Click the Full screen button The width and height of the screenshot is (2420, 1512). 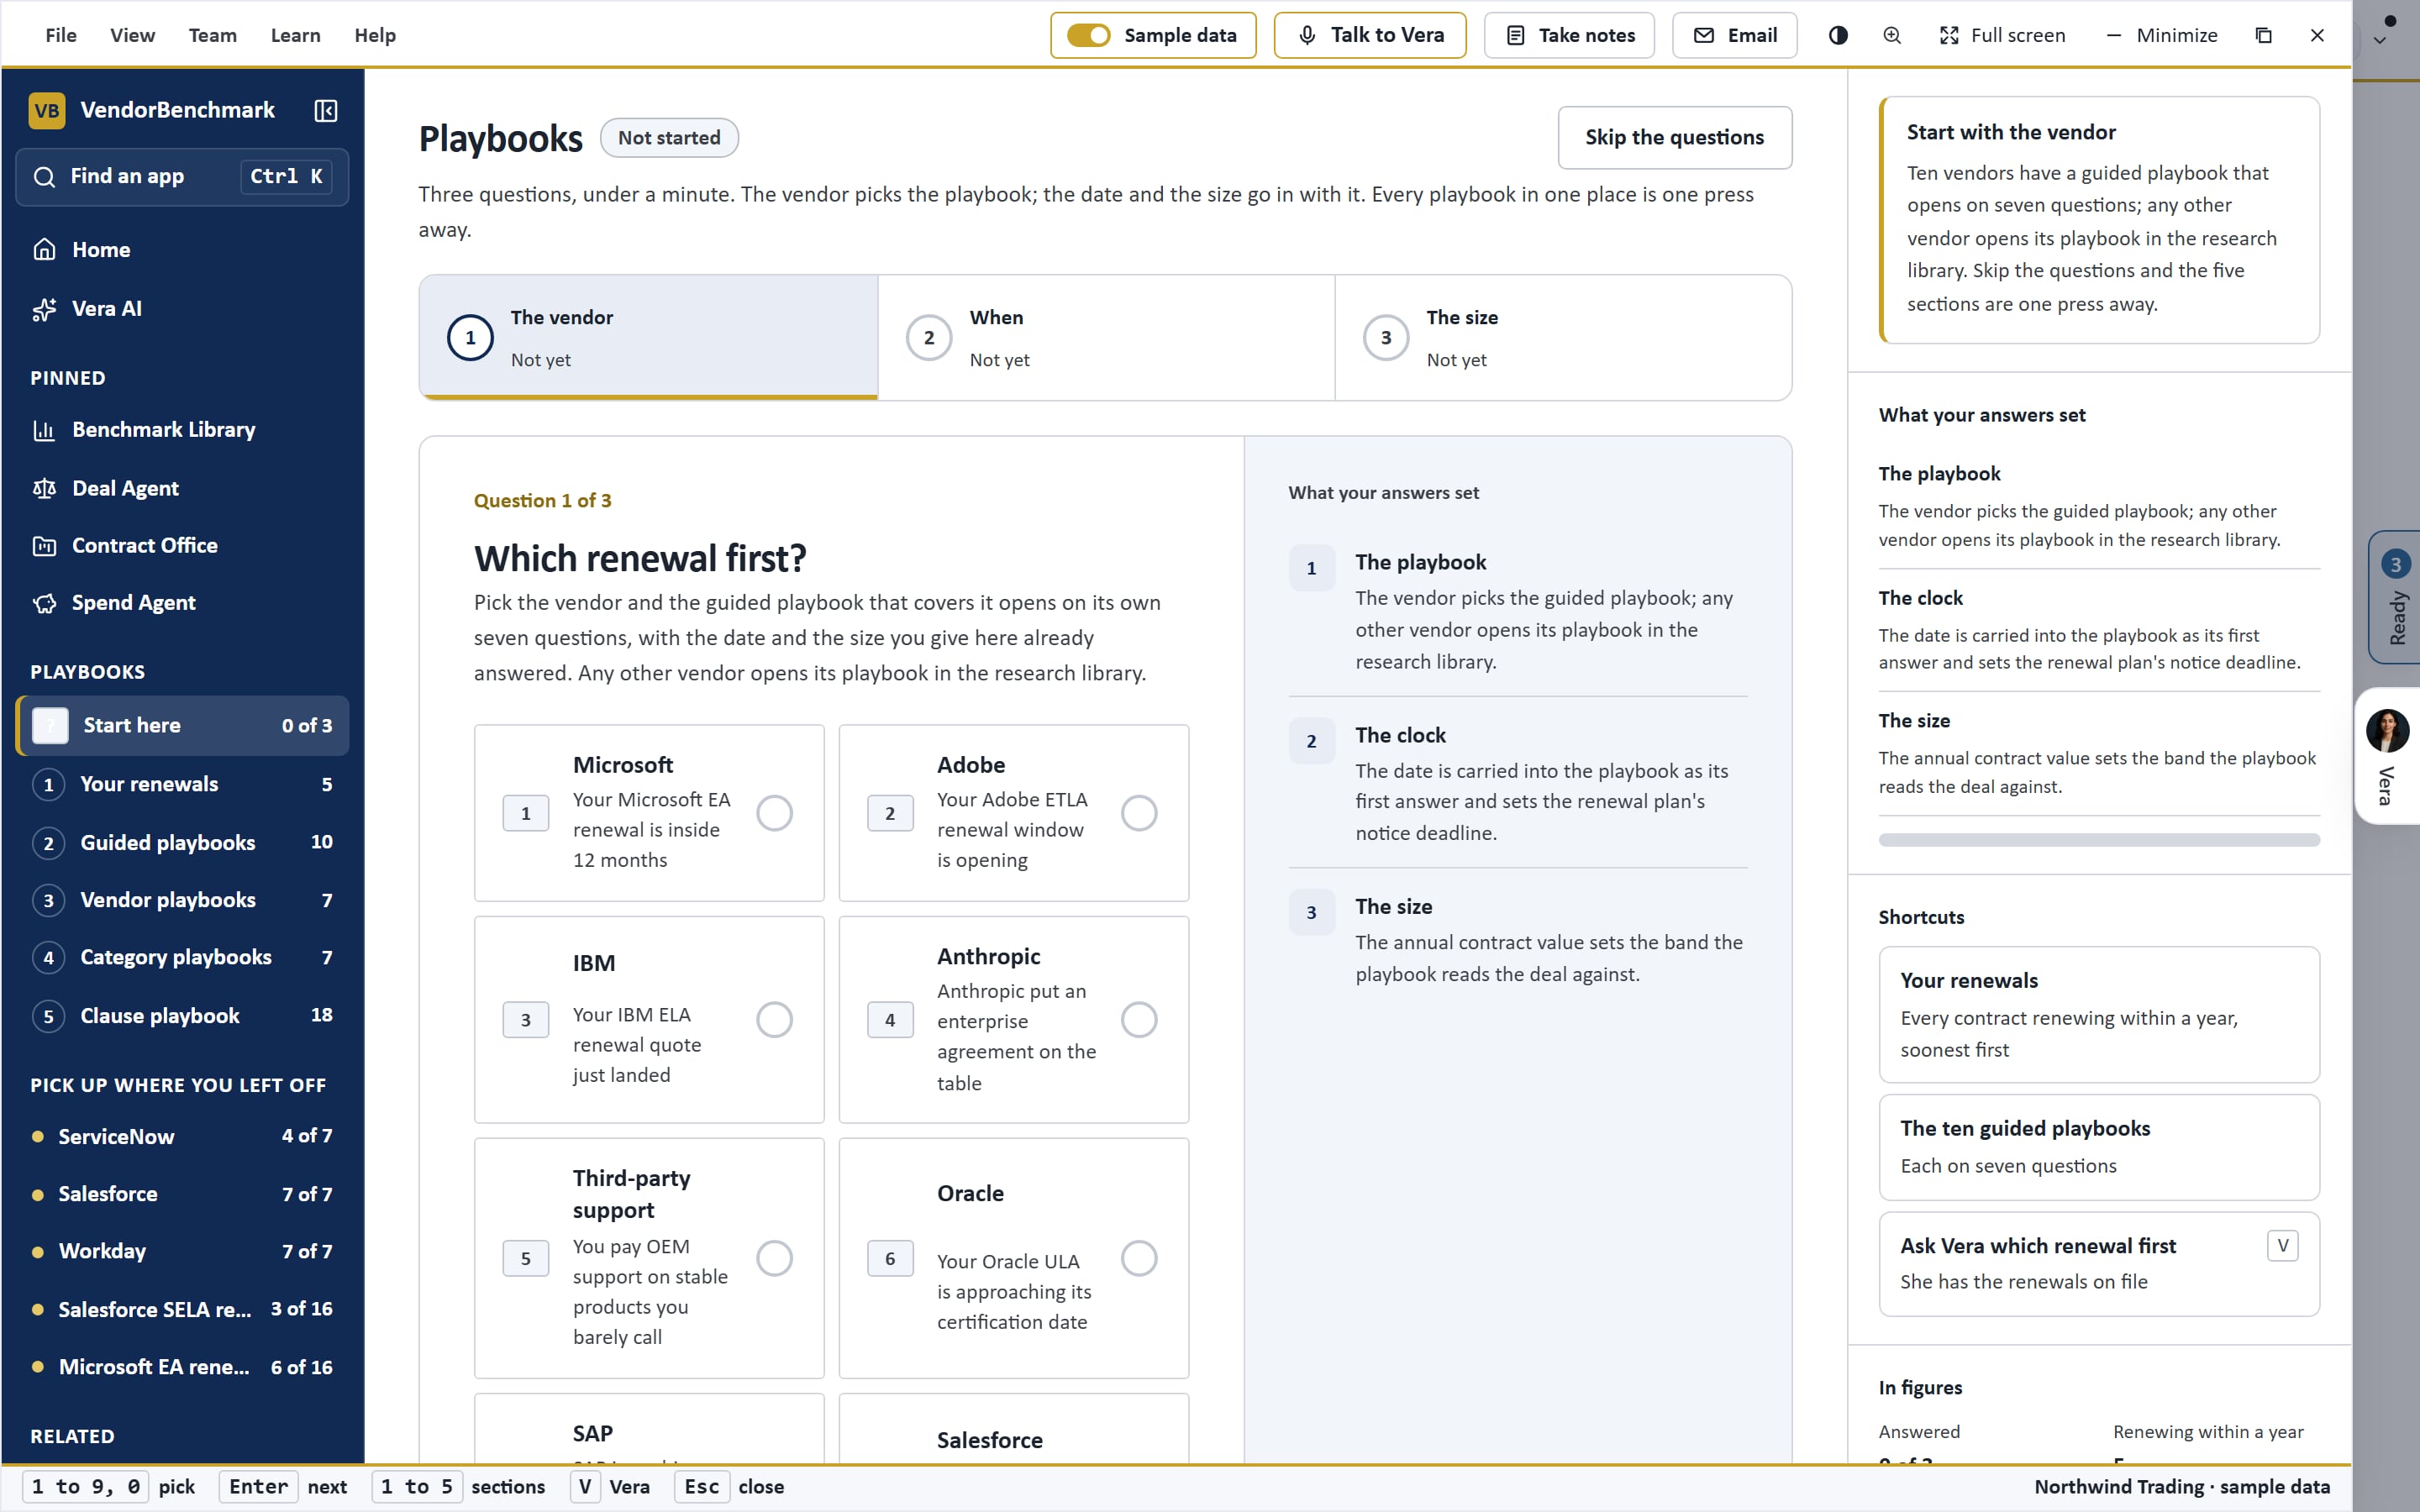click(2003, 35)
